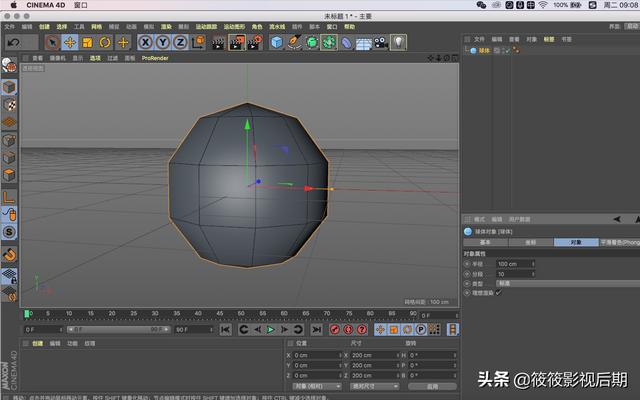Open the viewport 选项 menu
This screenshot has width=640, height=400.
(95, 58)
